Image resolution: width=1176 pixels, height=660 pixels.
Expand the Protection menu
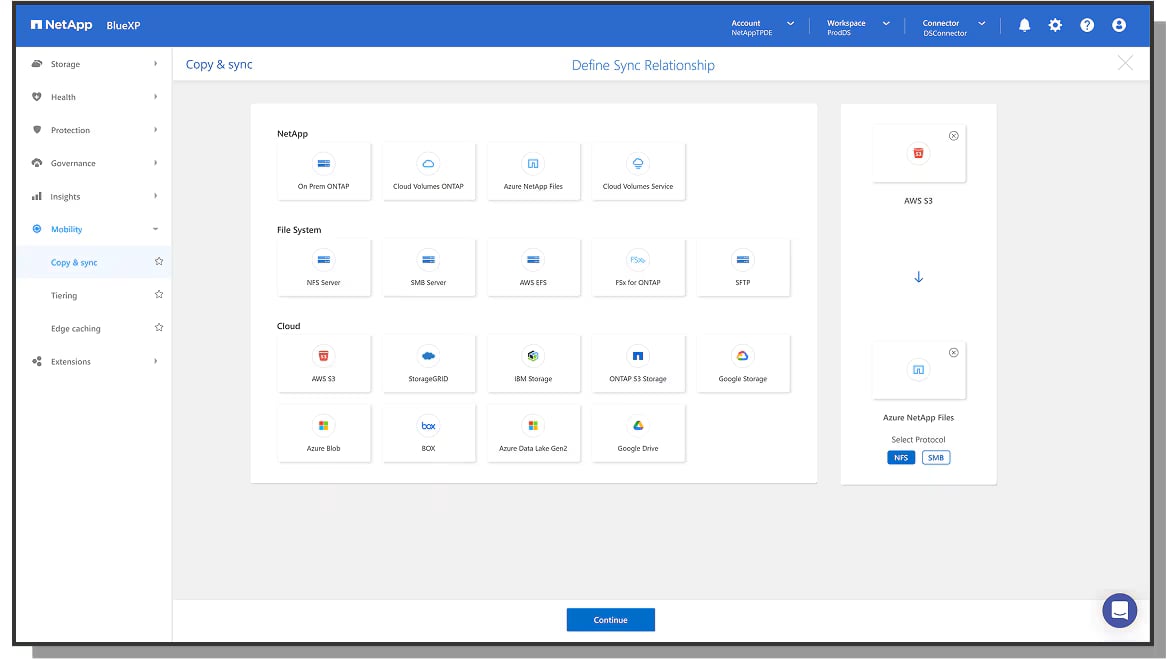(94, 130)
